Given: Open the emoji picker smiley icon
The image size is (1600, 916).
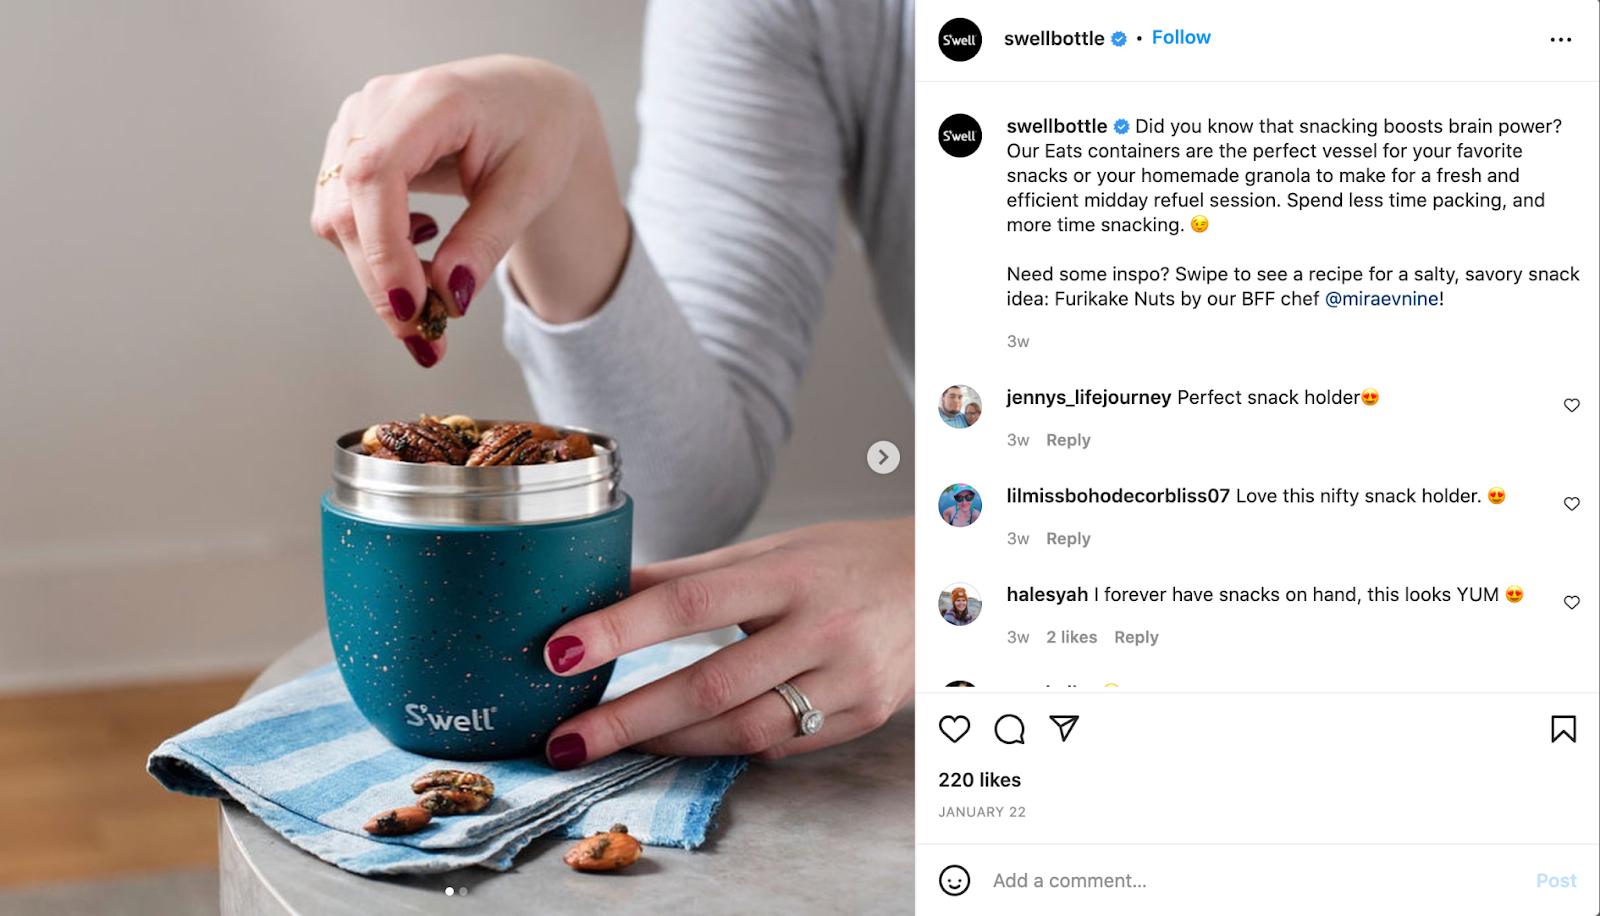Looking at the screenshot, I should coord(955,881).
